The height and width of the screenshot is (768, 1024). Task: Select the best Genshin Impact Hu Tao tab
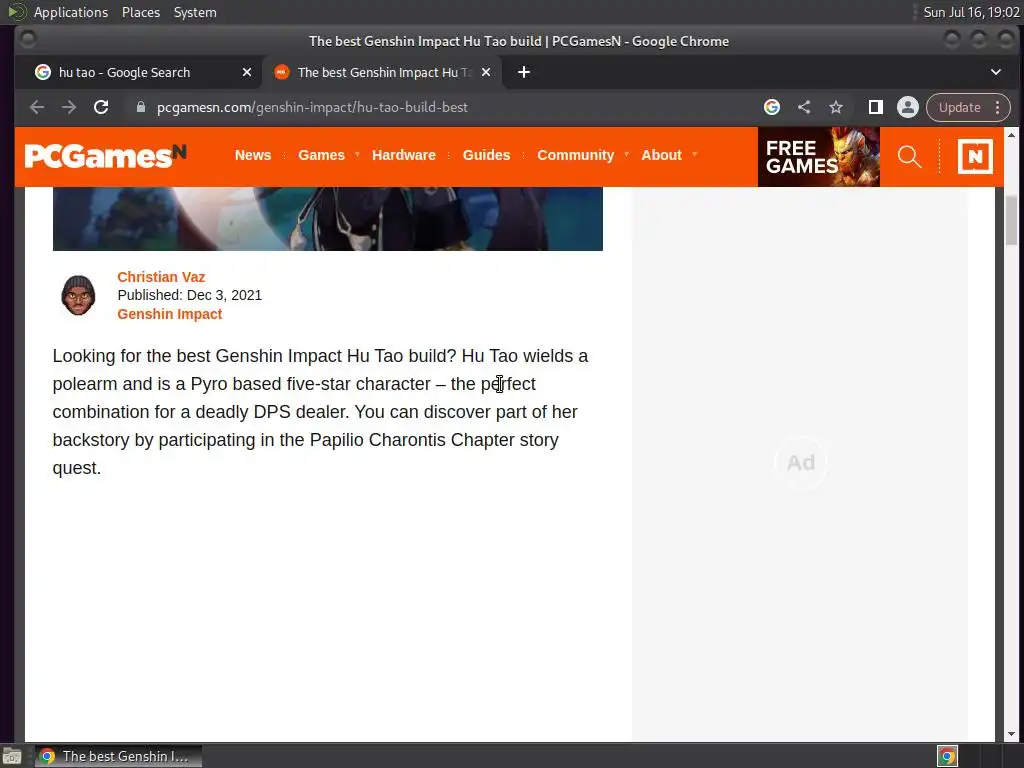point(382,72)
